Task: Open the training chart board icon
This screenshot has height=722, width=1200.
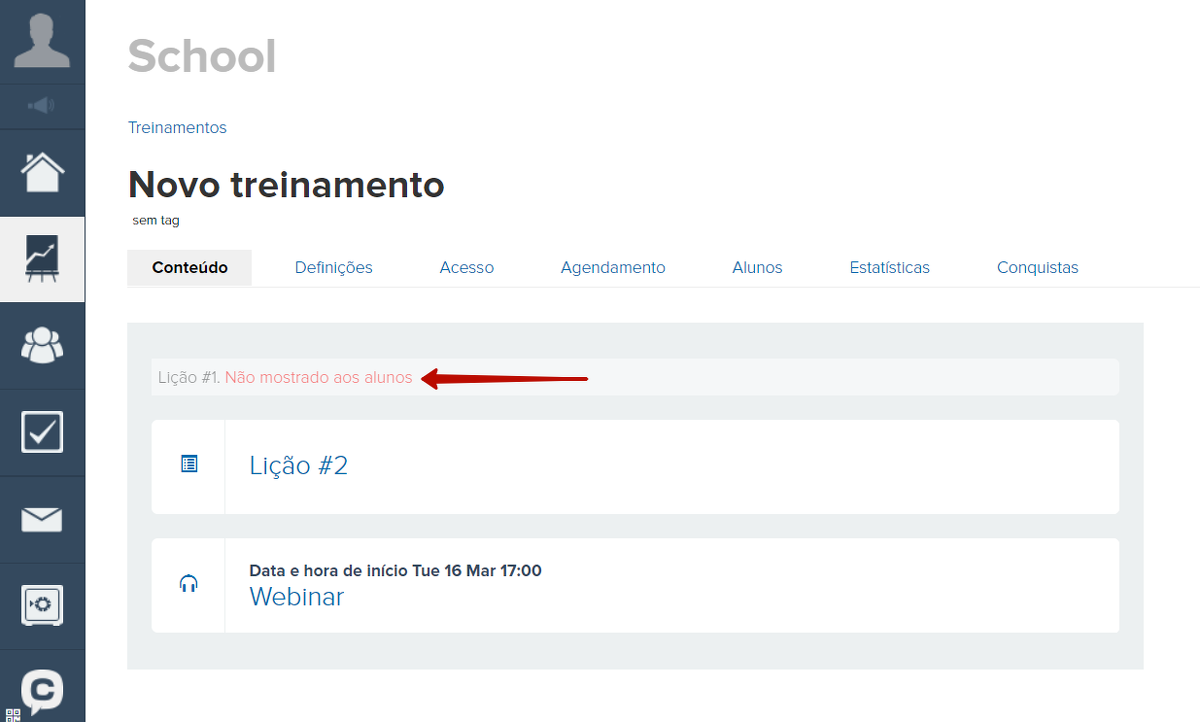Action: coord(42,259)
